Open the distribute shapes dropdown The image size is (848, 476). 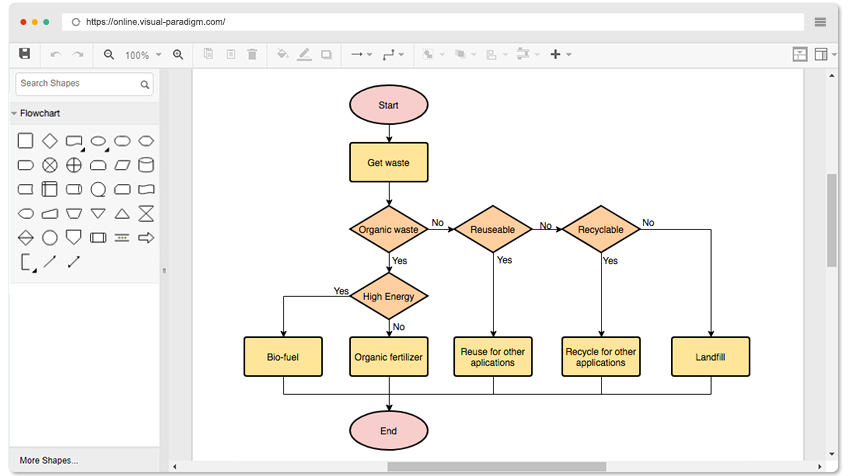click(x=528, y=54)
